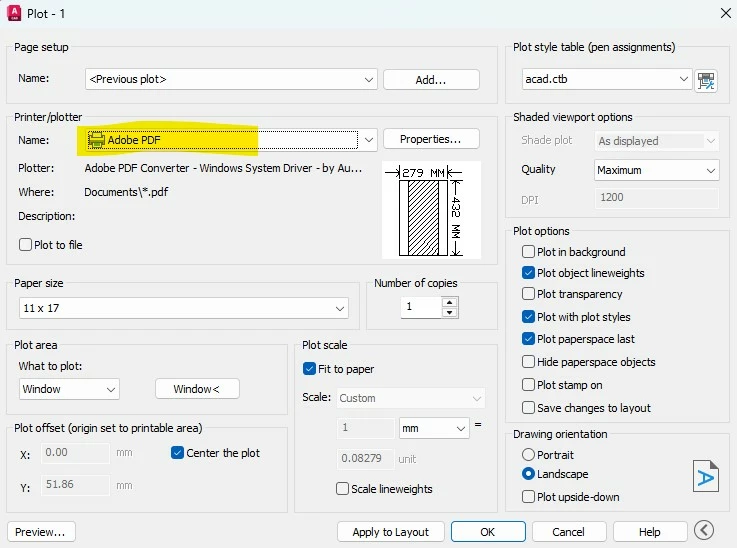This screenshot has width=737, height=548.
Task: Select Landscape orientation
Action: [x=528, y=474]
